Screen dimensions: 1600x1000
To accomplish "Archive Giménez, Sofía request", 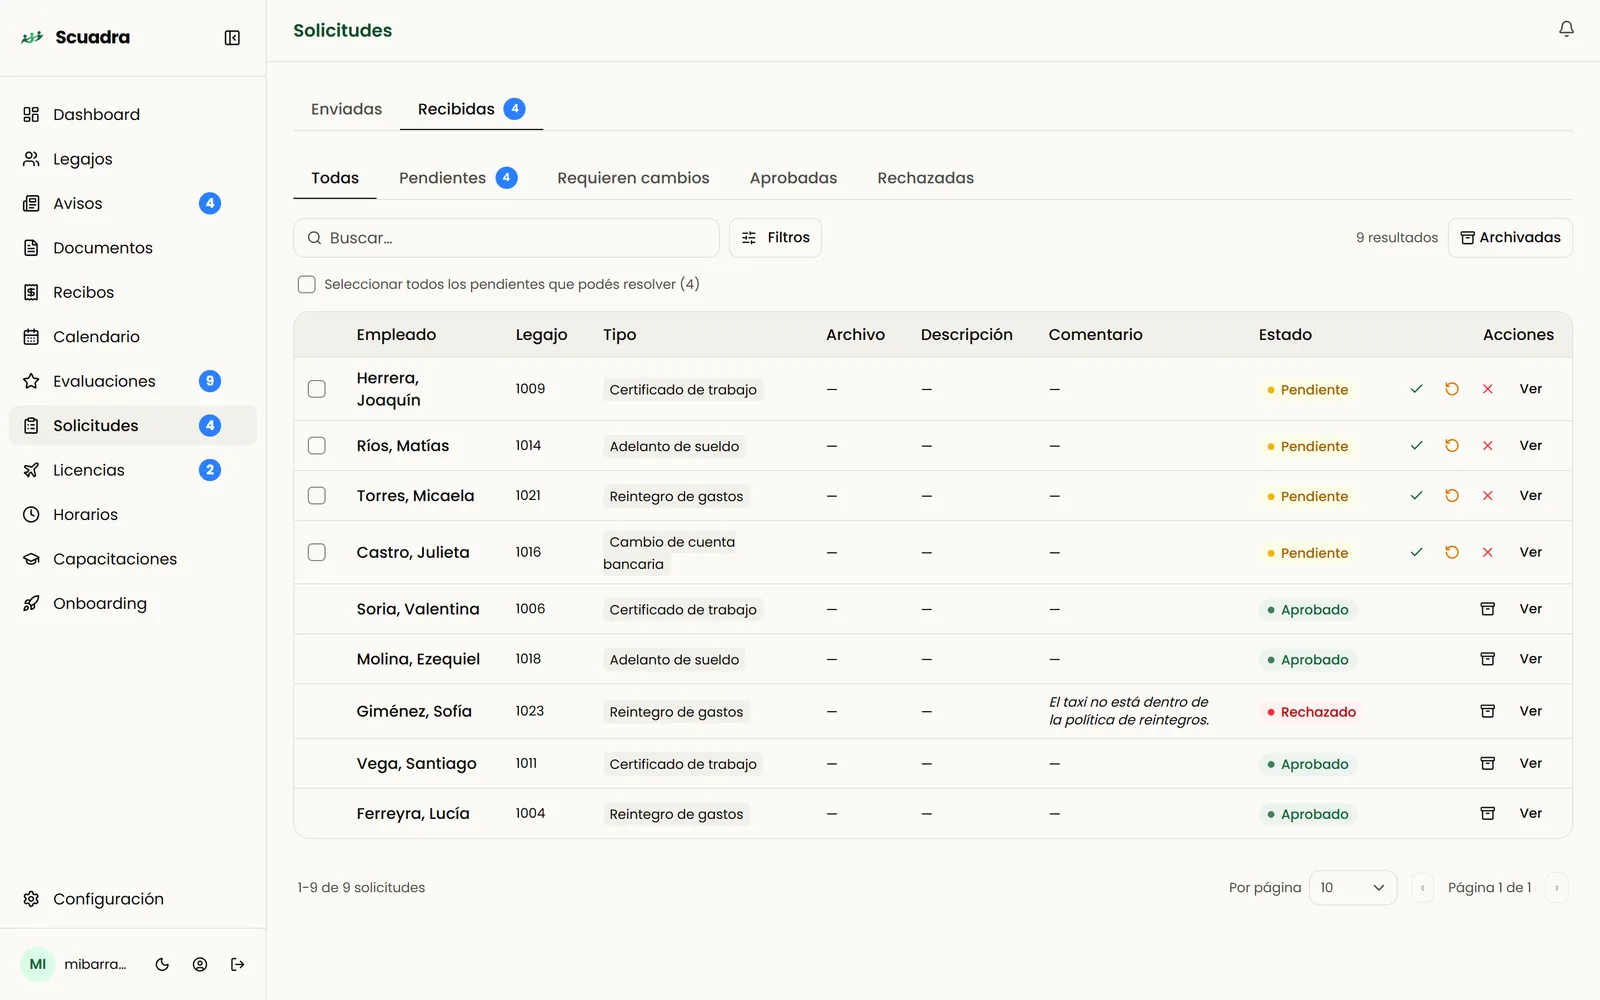I will [1487, 711].
